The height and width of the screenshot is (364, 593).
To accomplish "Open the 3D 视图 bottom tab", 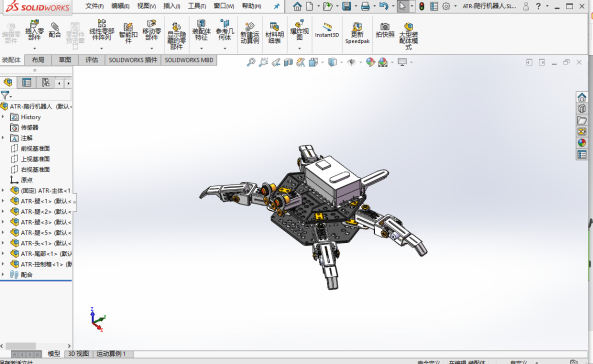I will click(x=78, y=354).
